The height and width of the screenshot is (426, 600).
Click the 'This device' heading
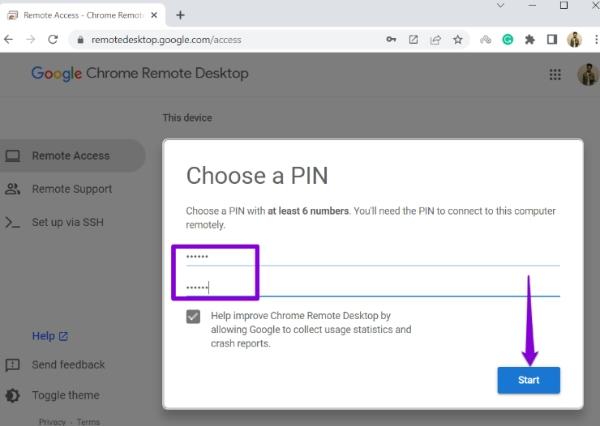point(187,118)
